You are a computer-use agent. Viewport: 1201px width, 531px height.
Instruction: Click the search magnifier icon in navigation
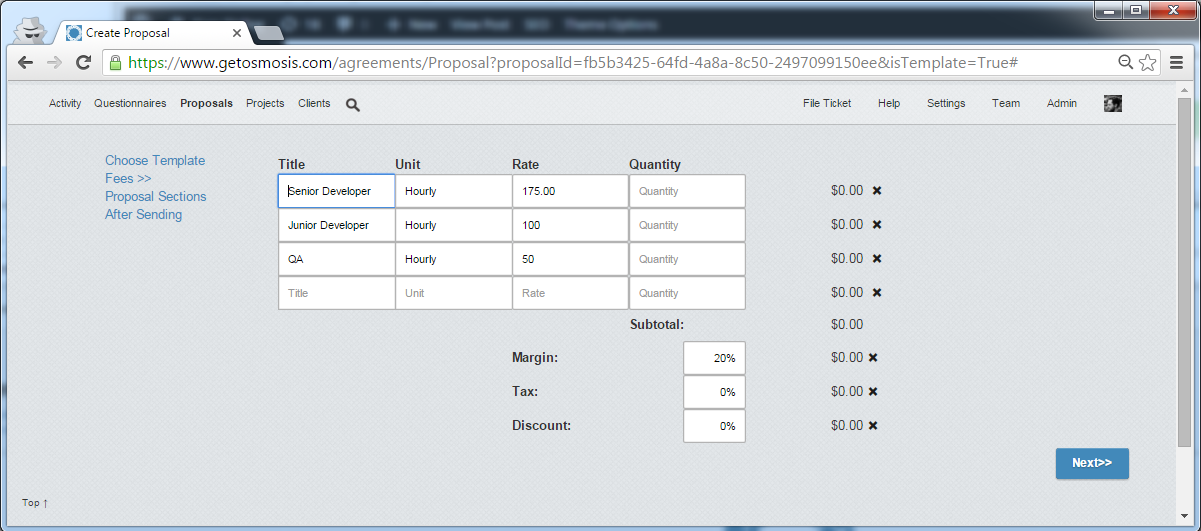coord(352,104)
